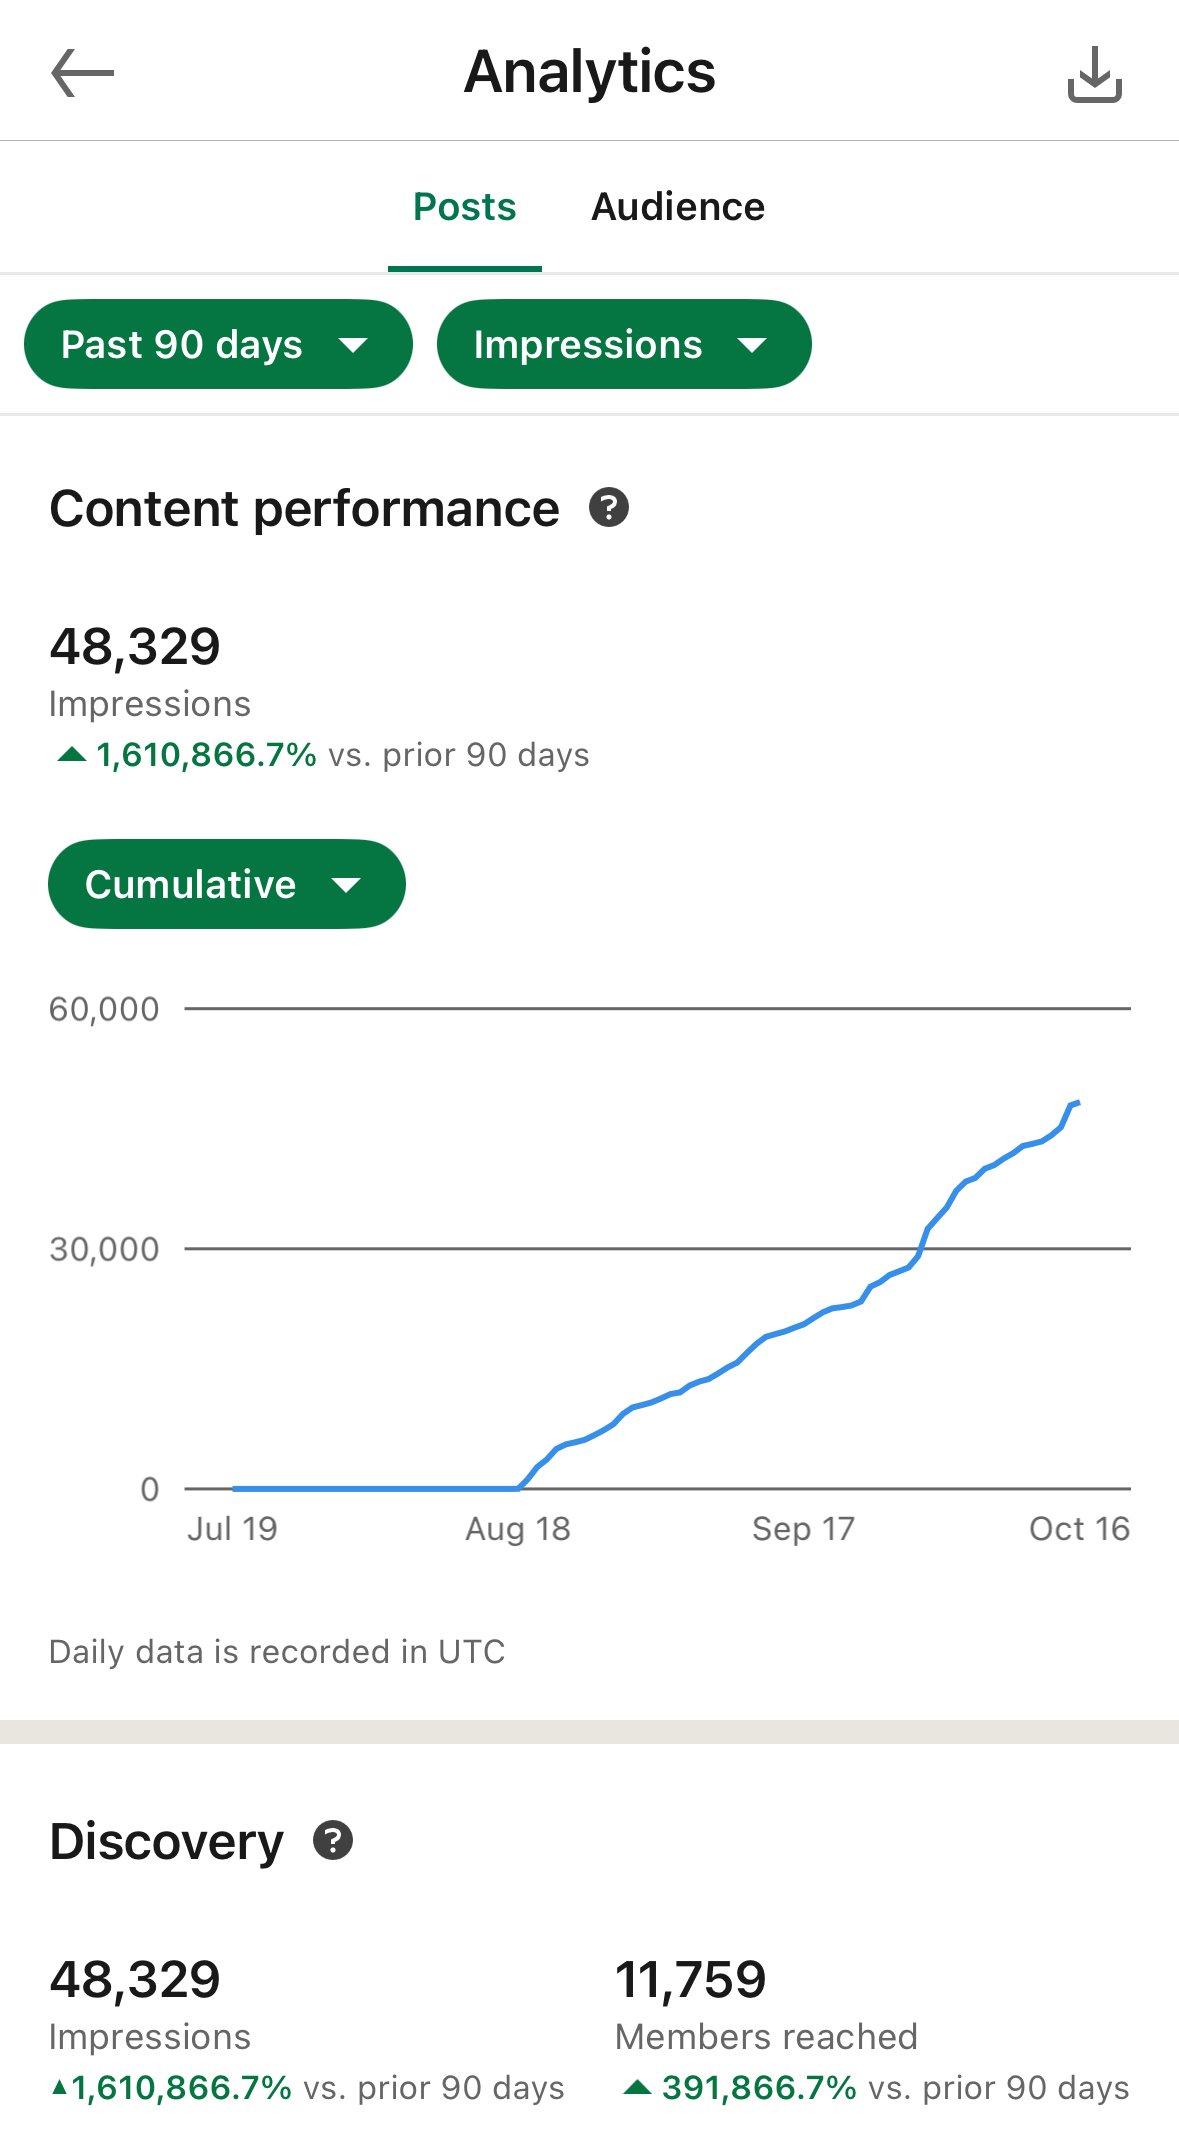
Task: Click green up-arrow beside Content performance percentage
Action: [71, 755]
